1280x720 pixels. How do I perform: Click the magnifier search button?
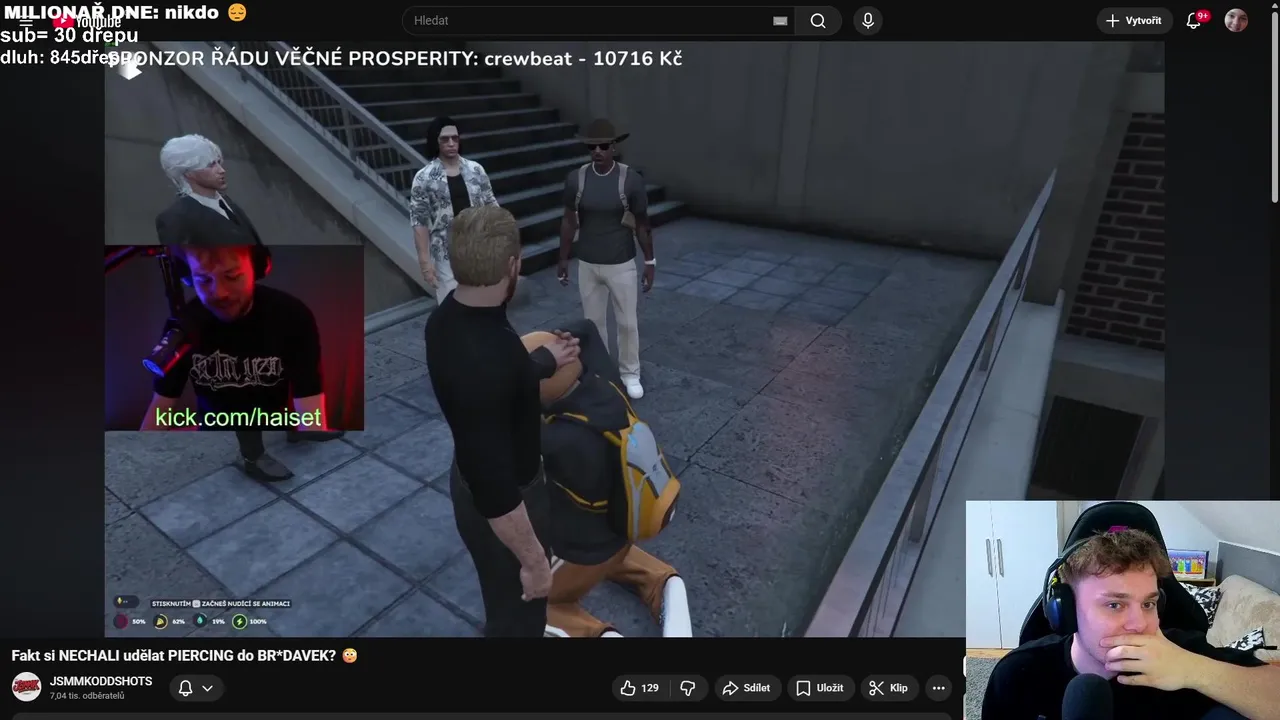(x=818, y=21)
